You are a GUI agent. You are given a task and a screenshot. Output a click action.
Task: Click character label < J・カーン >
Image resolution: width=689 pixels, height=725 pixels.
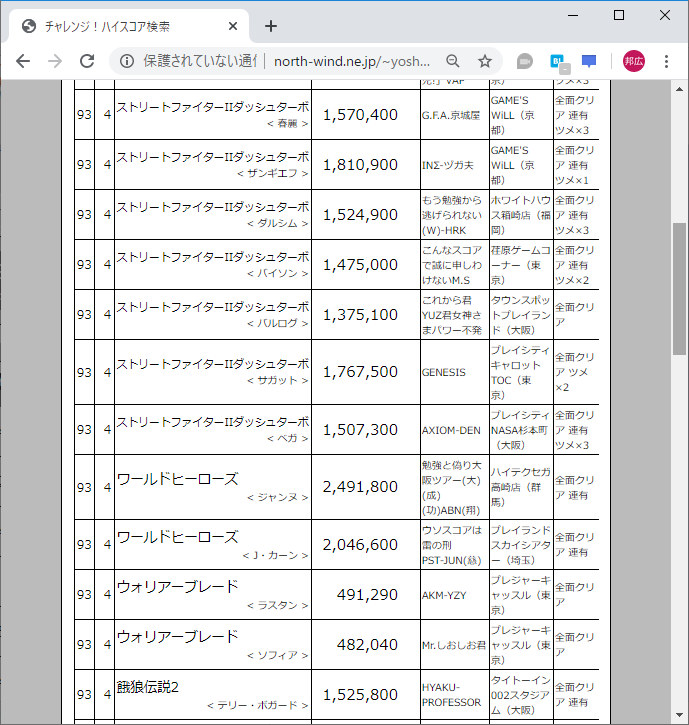pyautogui.click(x=275, y=555)
